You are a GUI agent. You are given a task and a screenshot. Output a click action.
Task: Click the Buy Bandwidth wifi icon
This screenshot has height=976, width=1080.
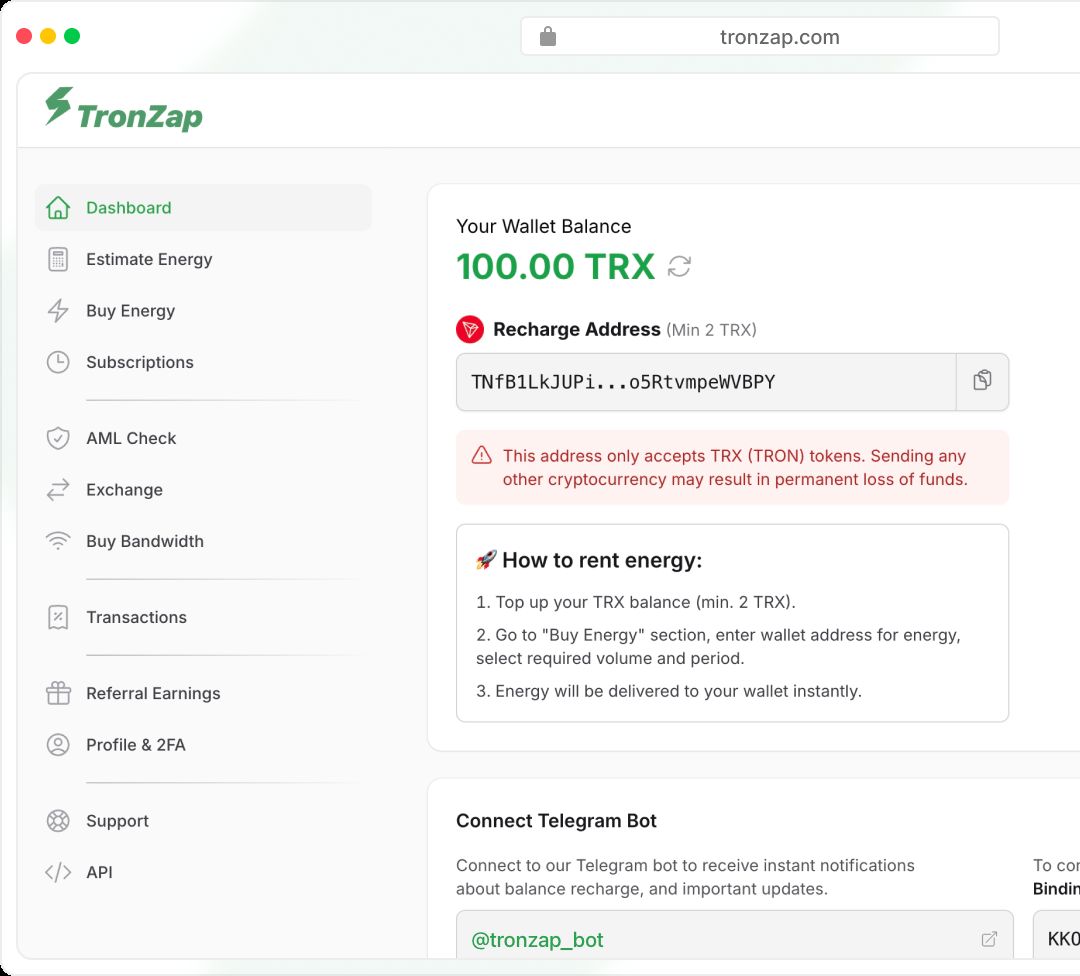[58, 541]
